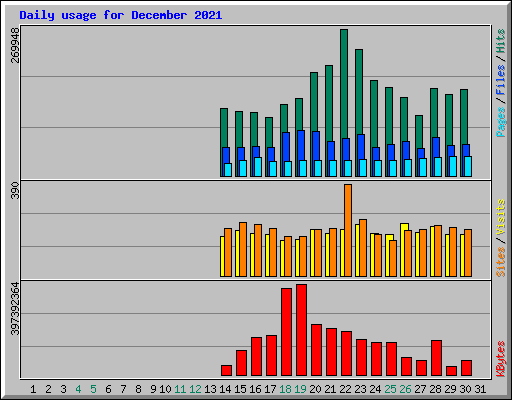Click the 397392364 KBytes axis value
Viewport: 512px width, 400px height.
pyautogui.click(x=15, y=309)
